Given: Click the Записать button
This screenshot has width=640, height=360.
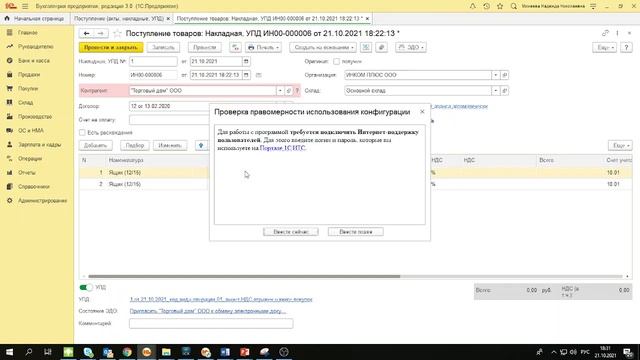Looking at the screenshot, I should [x=163, y=47].
